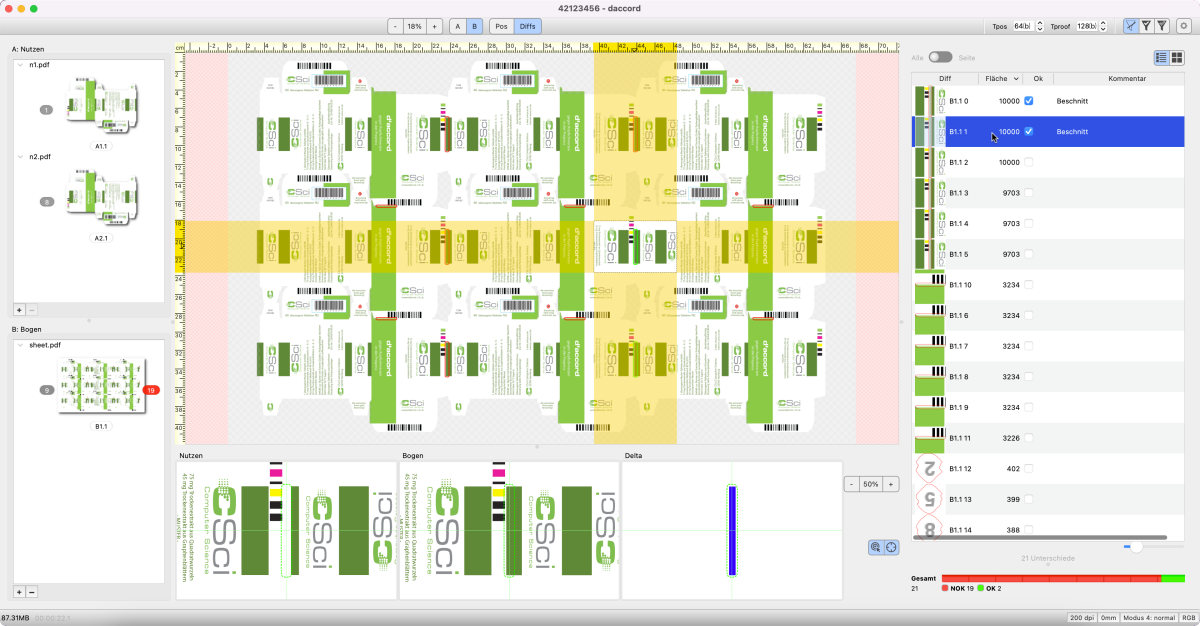Check Ok for row B1.1 10
This screenshot has width=1200, height=626.
[x=1028, y=285]
